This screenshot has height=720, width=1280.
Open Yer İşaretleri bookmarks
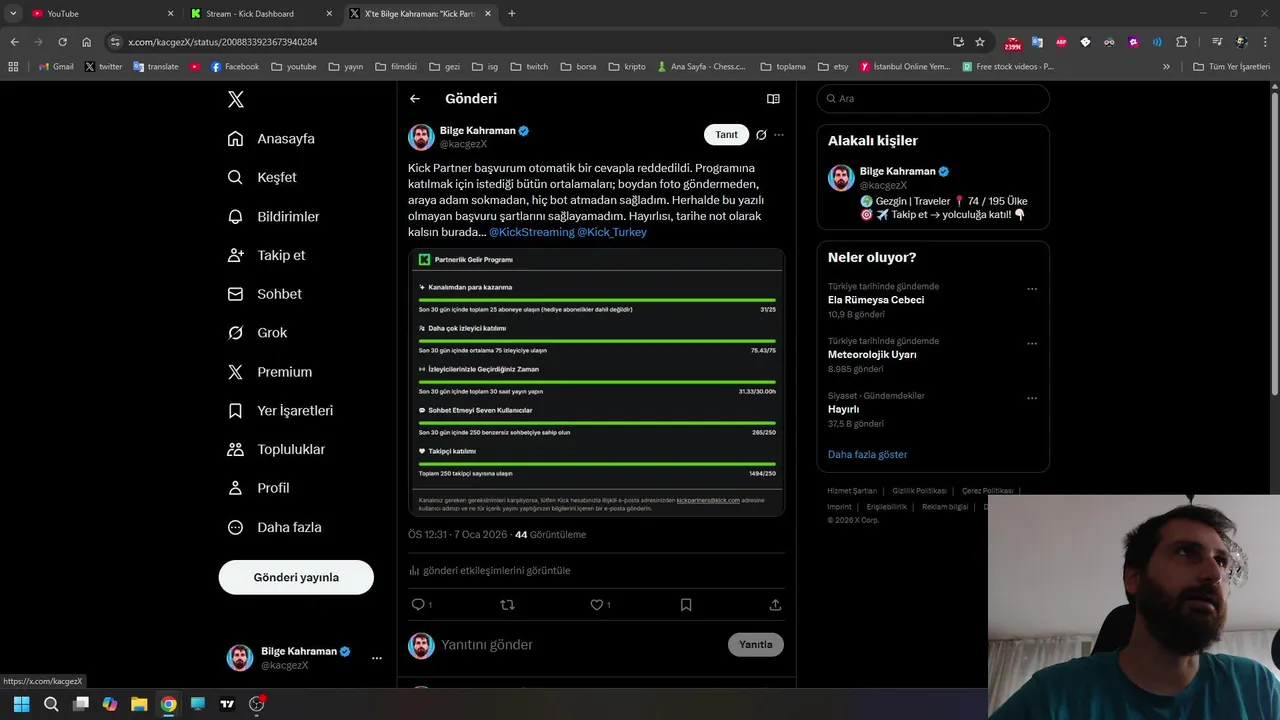coord(280,411)
